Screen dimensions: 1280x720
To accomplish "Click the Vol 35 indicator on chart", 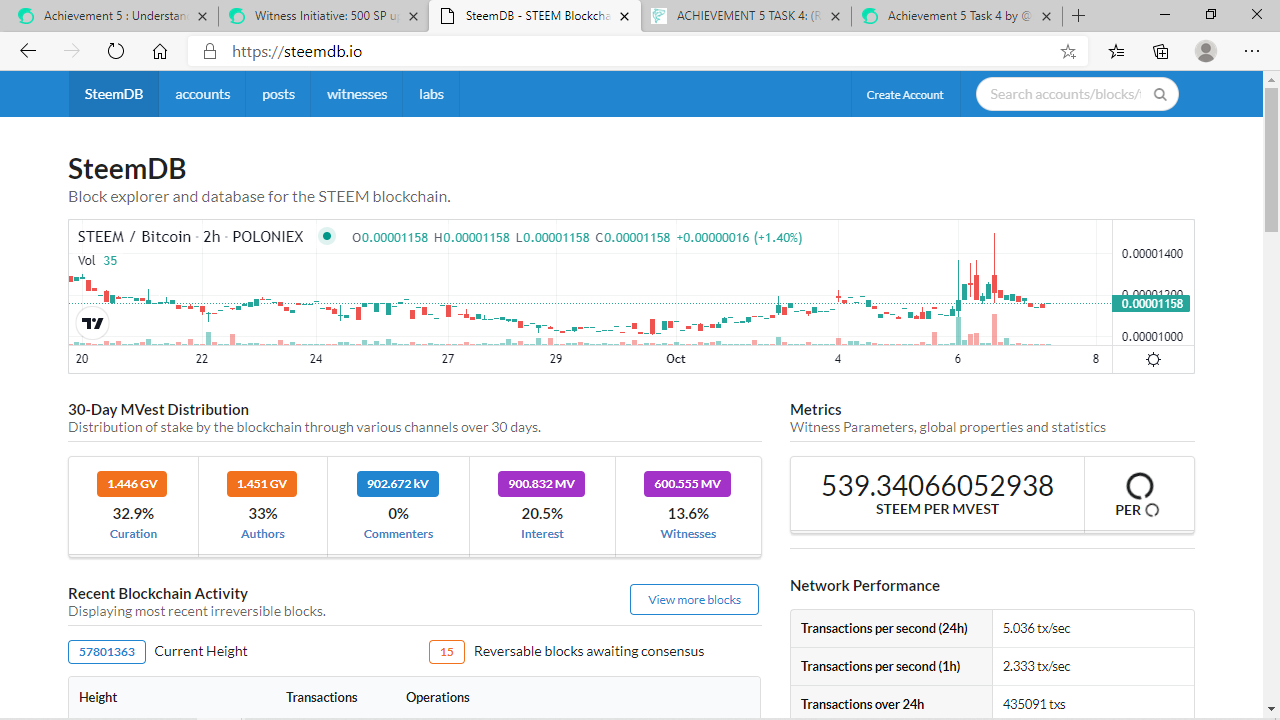I will (x=97, y=261).
